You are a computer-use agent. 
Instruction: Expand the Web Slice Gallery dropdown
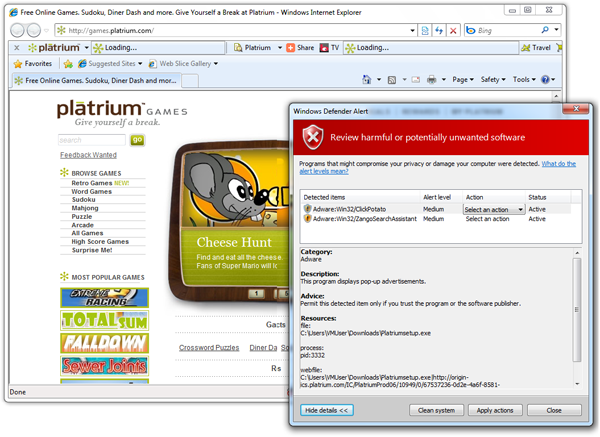pos(216,64)
